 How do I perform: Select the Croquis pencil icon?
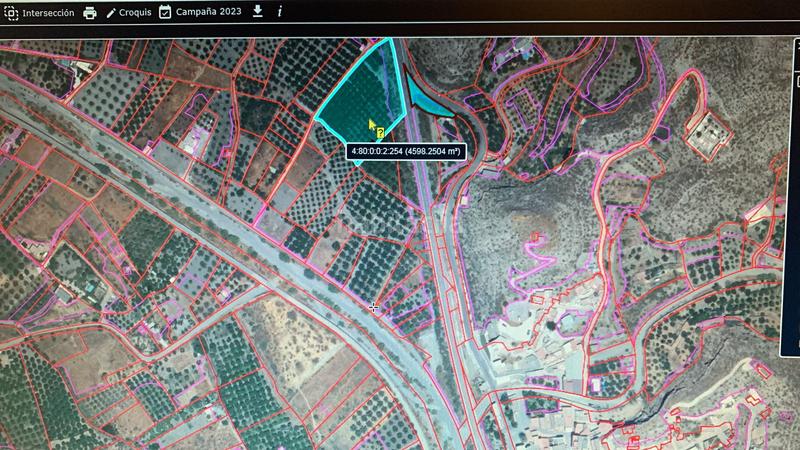pos(111,13)
